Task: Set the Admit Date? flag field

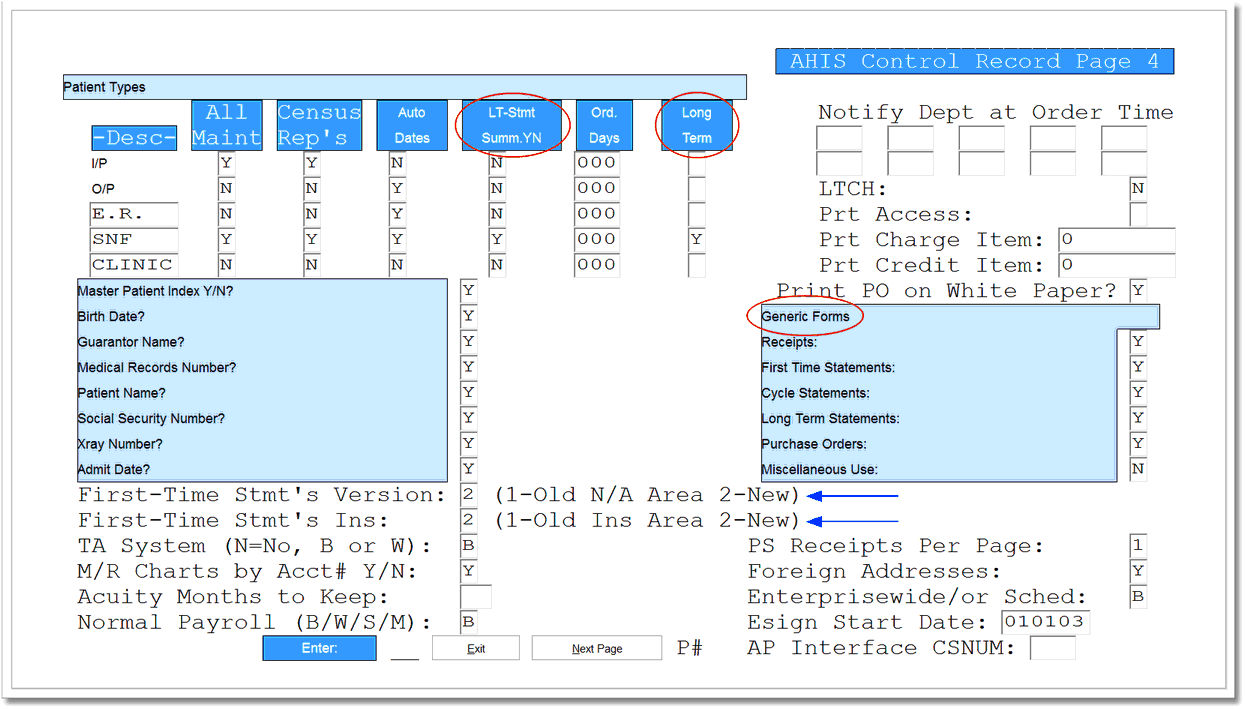Action: click(468, 469)
